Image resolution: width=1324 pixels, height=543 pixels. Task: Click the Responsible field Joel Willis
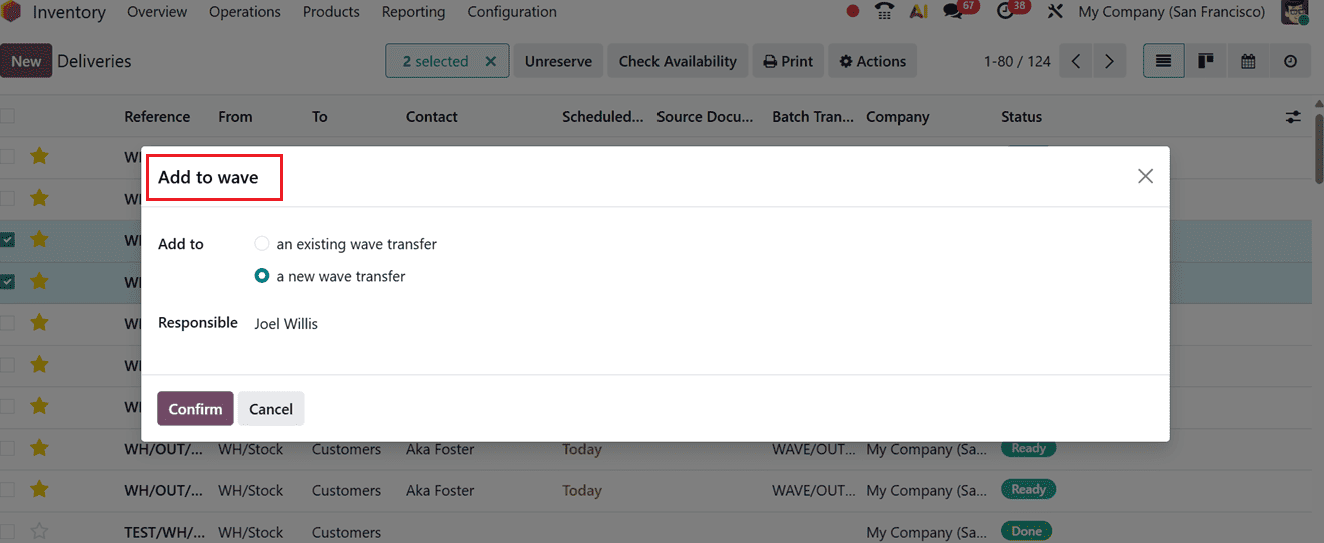tap(286, 323)
